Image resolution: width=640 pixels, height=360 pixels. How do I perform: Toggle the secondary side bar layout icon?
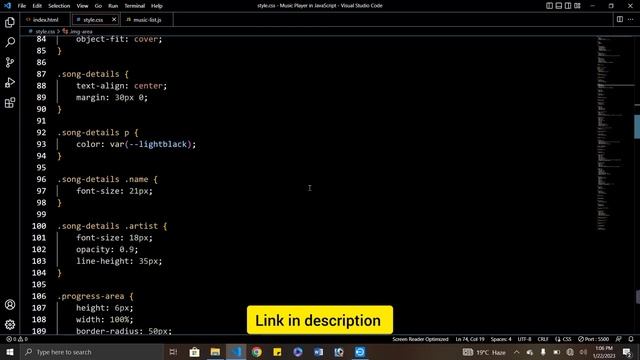point(568,6)
